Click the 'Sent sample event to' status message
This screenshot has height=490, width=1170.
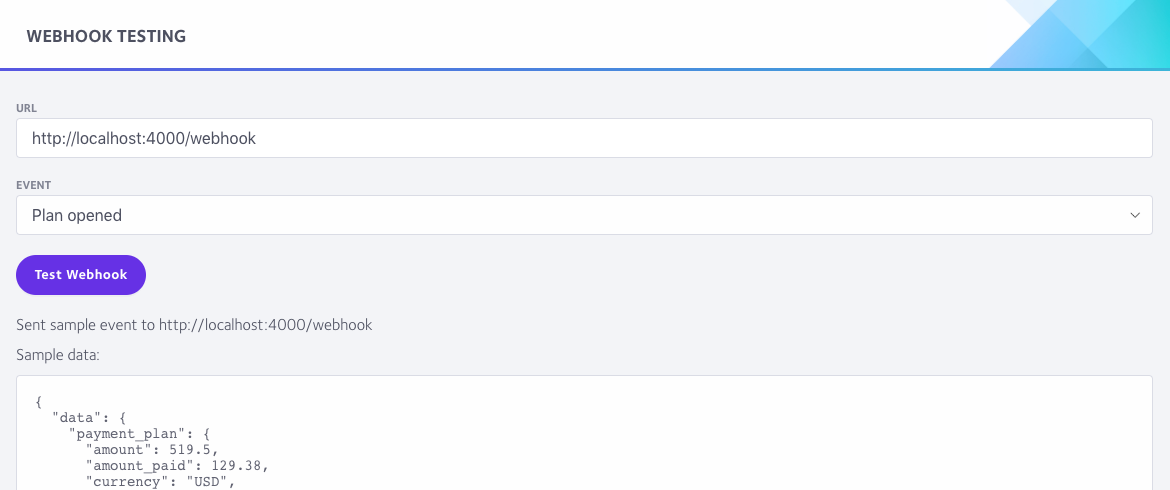pyautogui.click(x=194, y=325)
